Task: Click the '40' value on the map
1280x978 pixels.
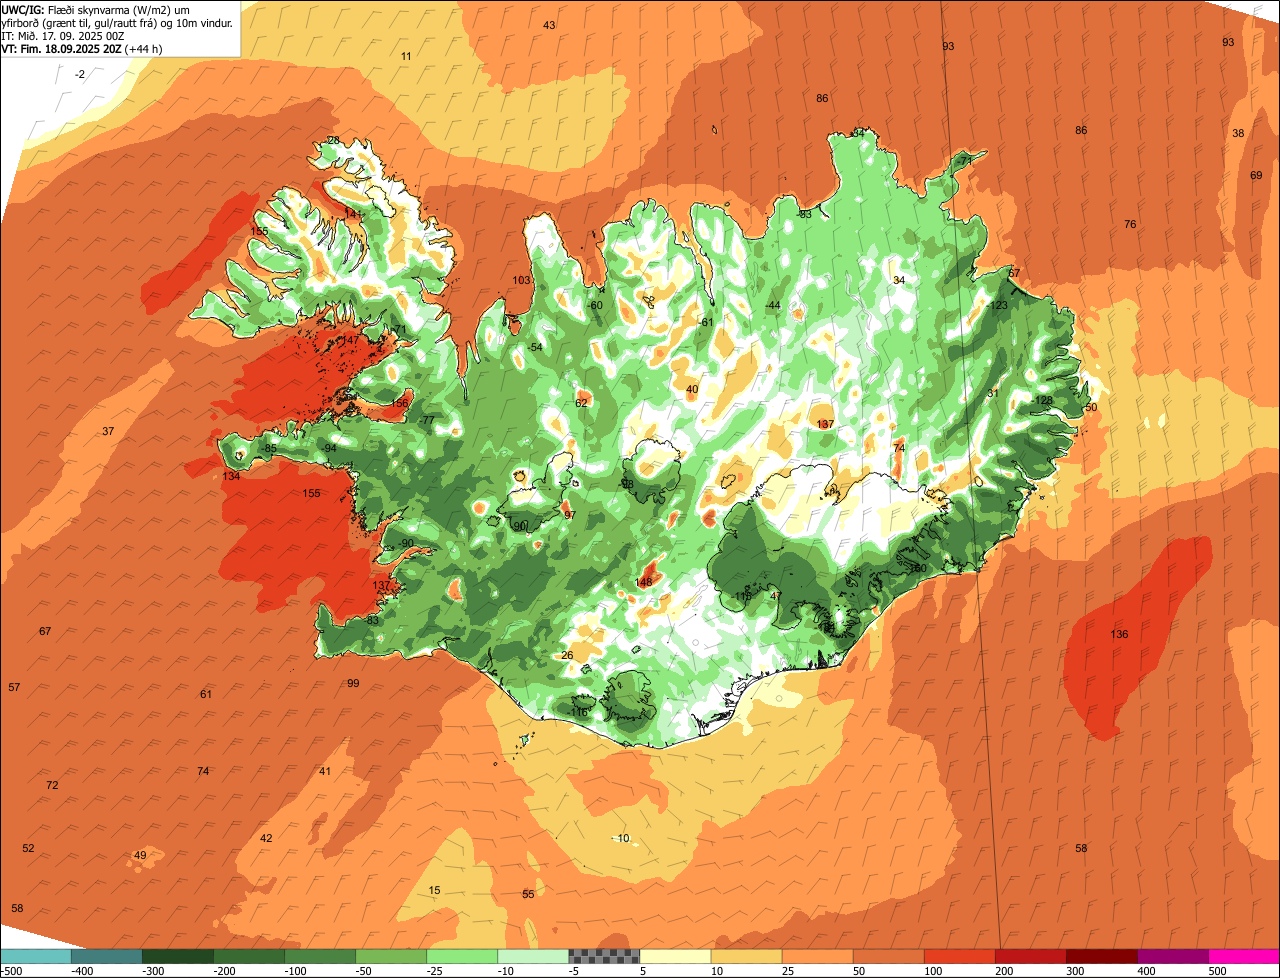Action: pos(692,389)
